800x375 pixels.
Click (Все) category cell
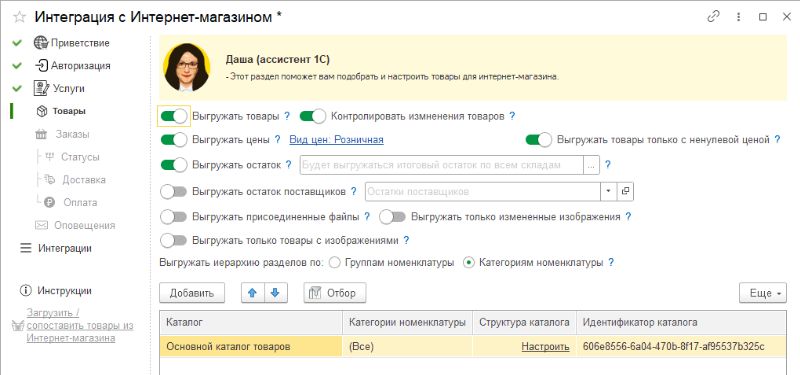[x=408, y=347]
